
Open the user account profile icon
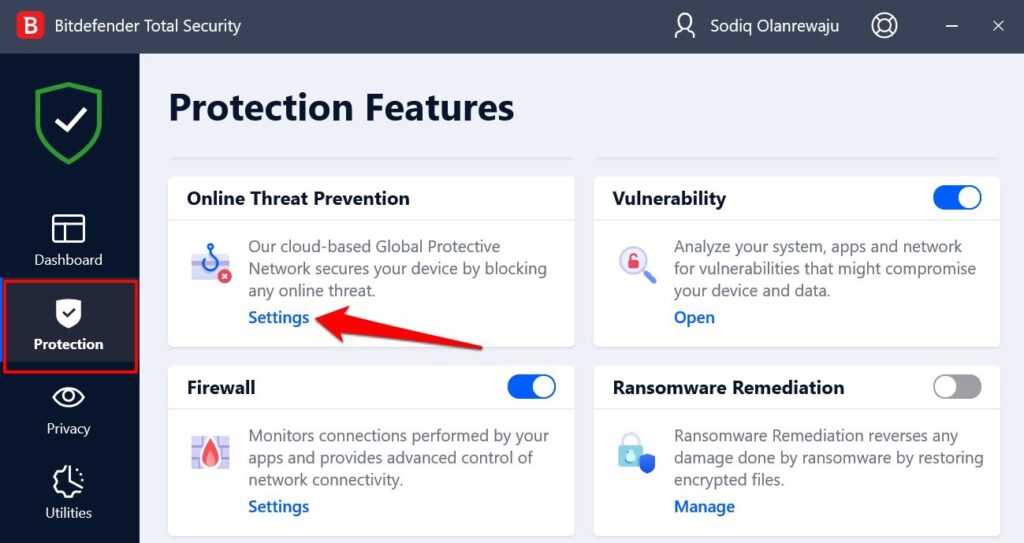pyautogui.click(x=685, y=26)
